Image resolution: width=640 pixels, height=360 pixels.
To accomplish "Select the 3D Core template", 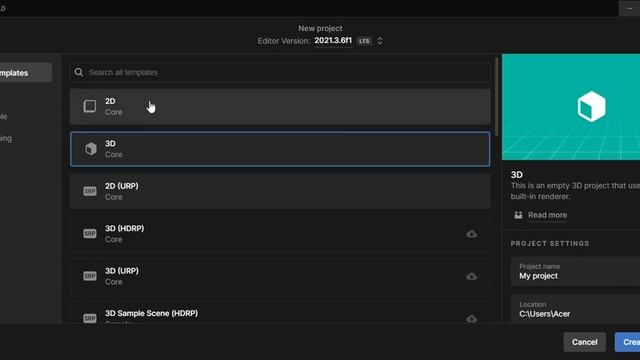I will click(280, 149).
